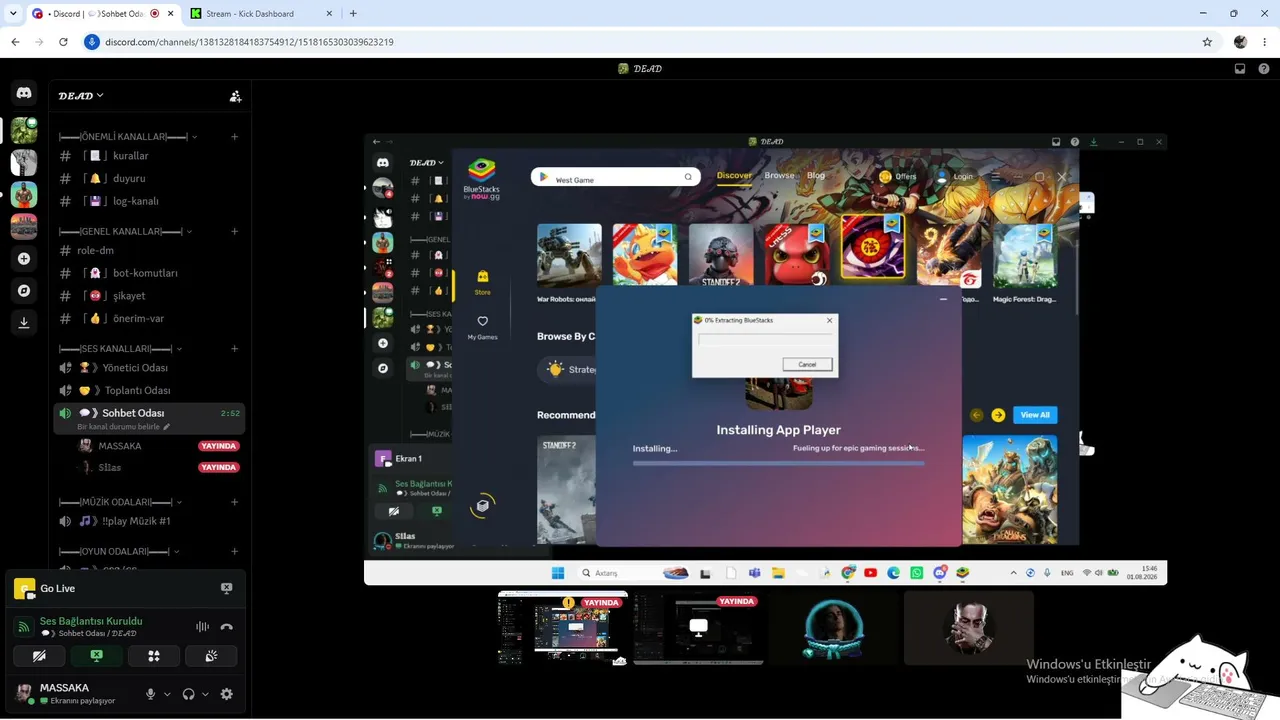
Task: Click Cancel in Extracting BlueStacks dialog
Action: 807,364
